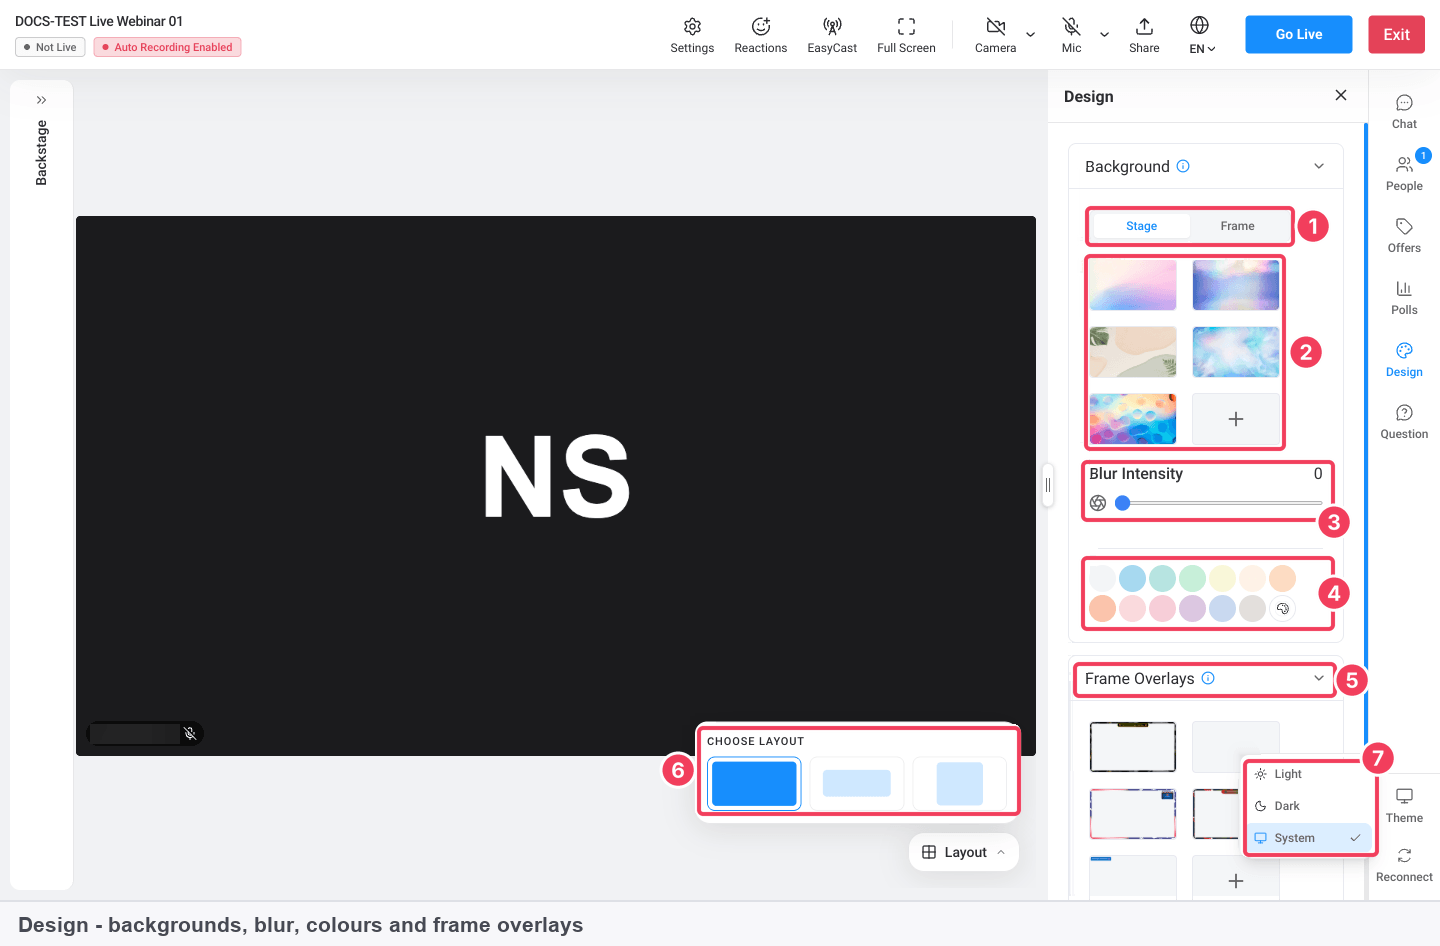Open the People side panel
This screenshot has width=1440, height=946.
point(1404,174)
